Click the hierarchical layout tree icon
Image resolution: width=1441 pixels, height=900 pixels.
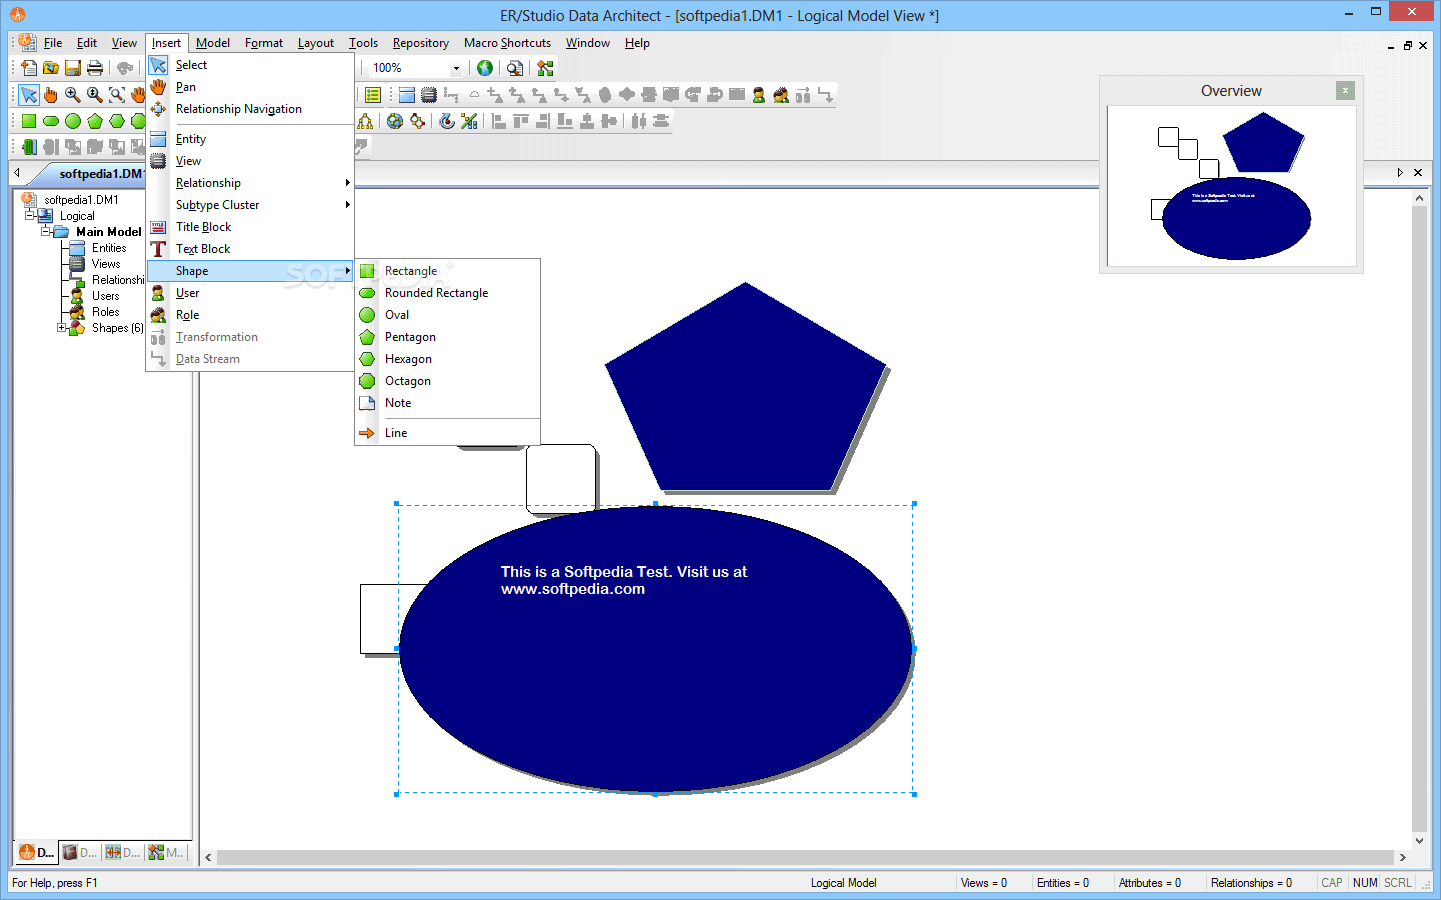[x=365, y=121]
